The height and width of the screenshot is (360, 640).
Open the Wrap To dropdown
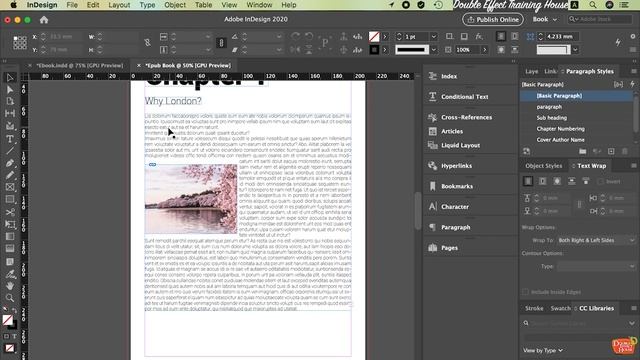(596, 240)
